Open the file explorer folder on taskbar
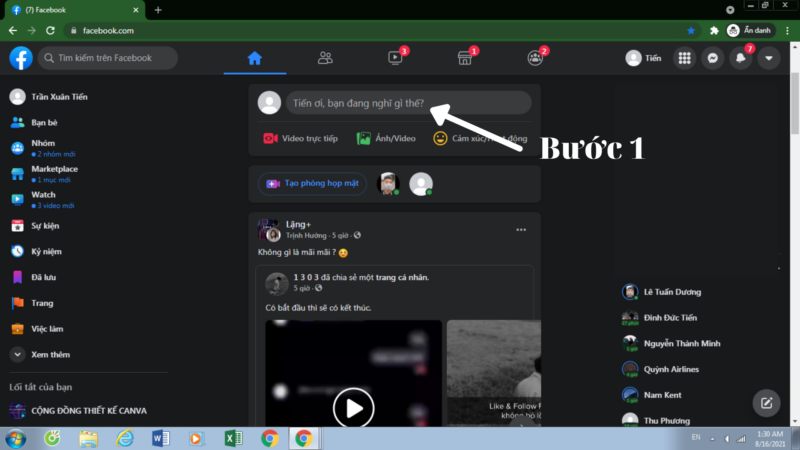Image resolution: width=800 pixels, height=450 pixels. click(x=88, y=439)
